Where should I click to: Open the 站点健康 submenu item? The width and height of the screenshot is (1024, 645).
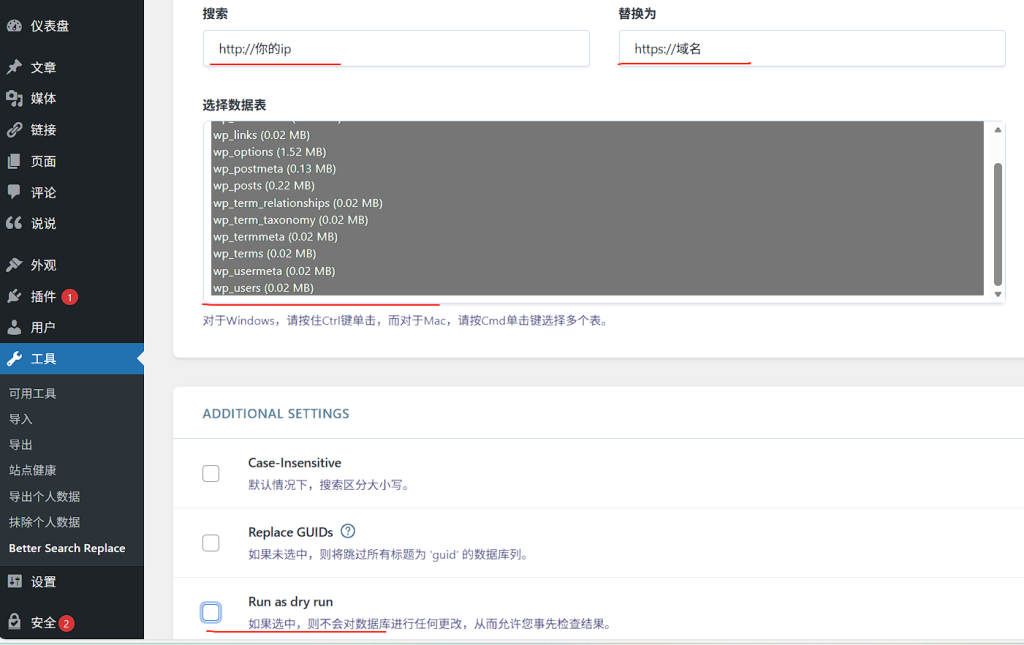(33, 470)
